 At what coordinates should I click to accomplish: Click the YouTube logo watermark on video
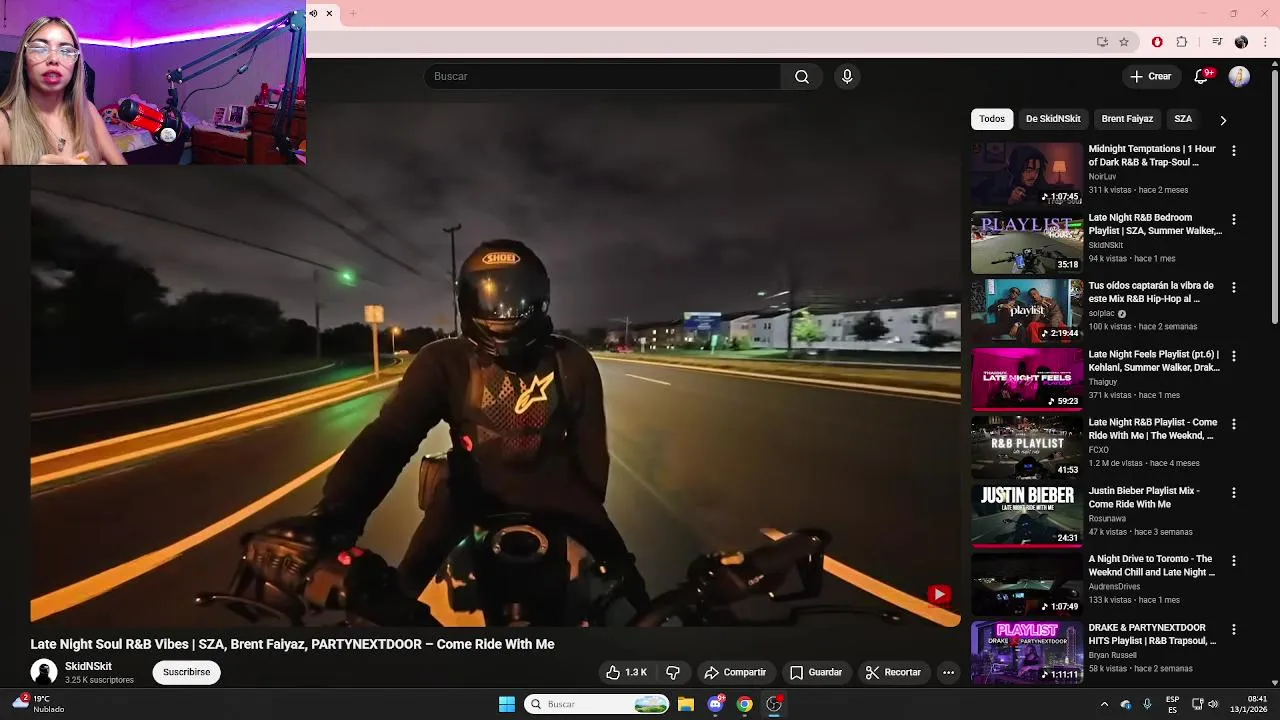[x=939, y=595]
